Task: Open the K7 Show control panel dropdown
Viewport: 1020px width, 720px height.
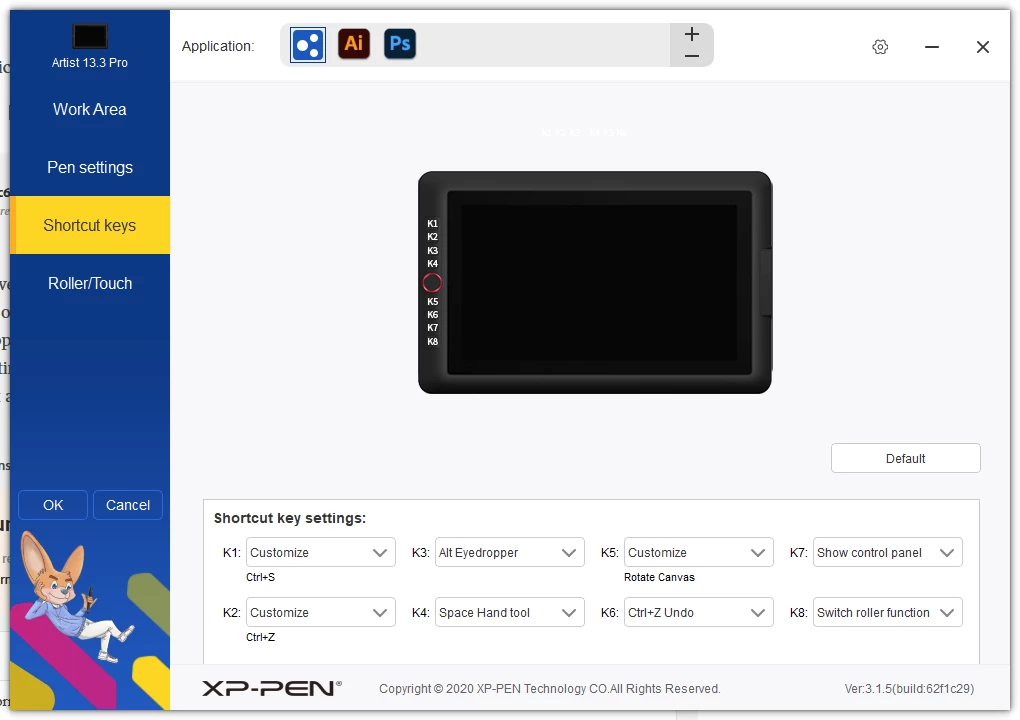Action: tap(887, 552)
